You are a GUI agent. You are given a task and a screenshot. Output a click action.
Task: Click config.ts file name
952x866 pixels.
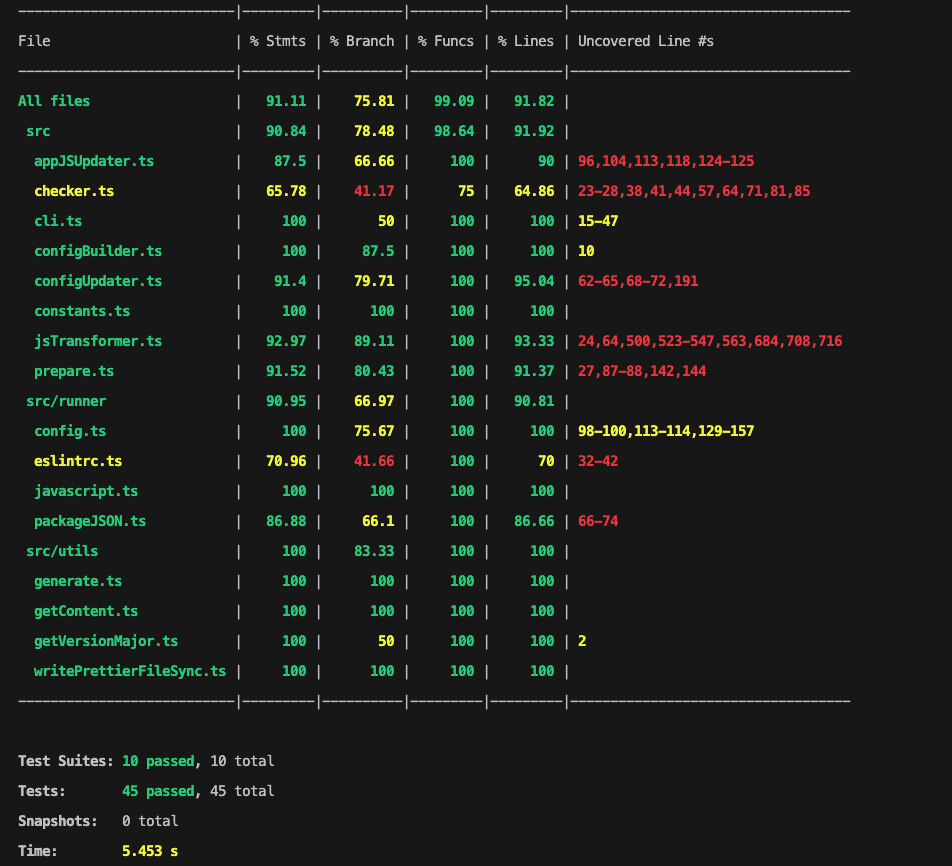tap(70, 431)
